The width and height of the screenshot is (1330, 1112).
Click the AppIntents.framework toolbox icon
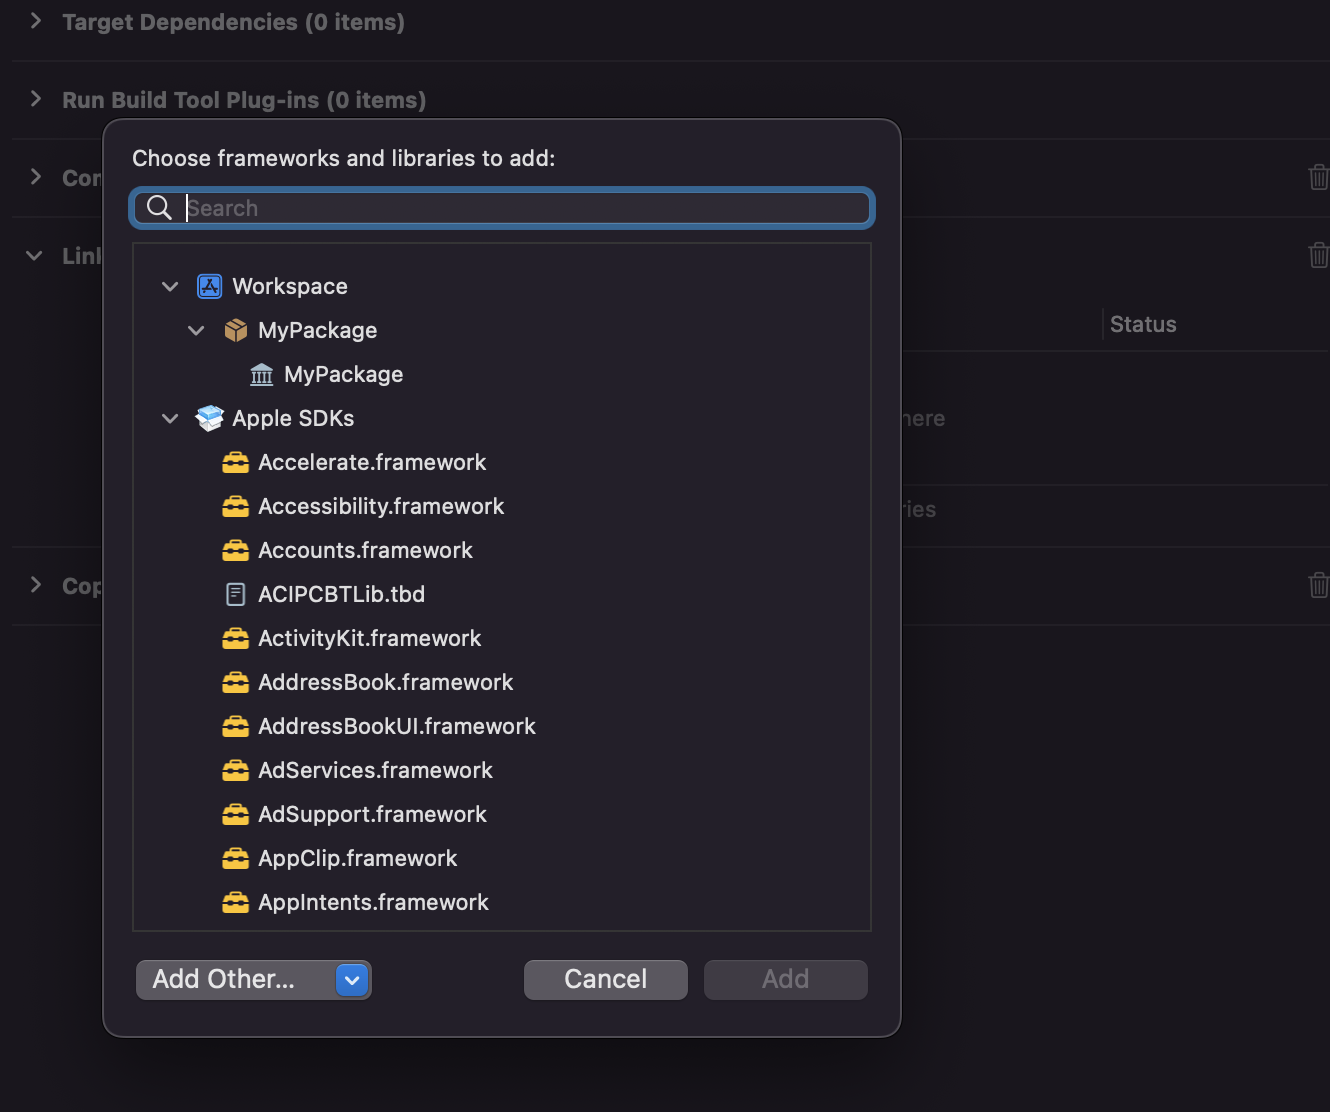coord(236,902)
